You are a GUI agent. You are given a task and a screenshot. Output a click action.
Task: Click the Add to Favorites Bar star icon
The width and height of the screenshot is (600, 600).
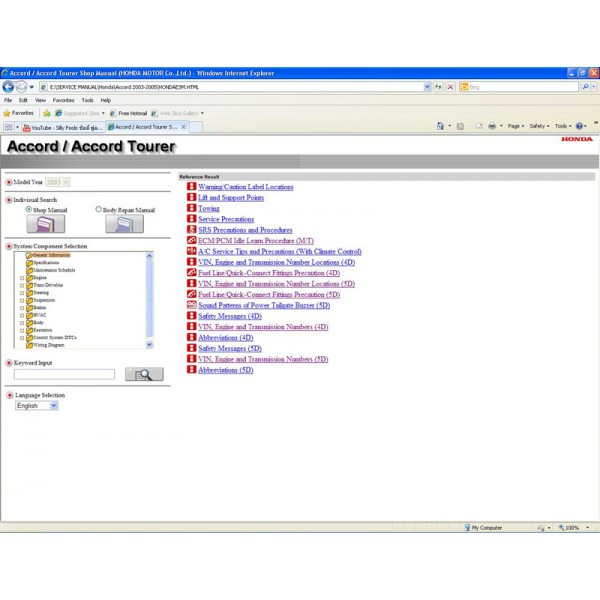(47, 113)
